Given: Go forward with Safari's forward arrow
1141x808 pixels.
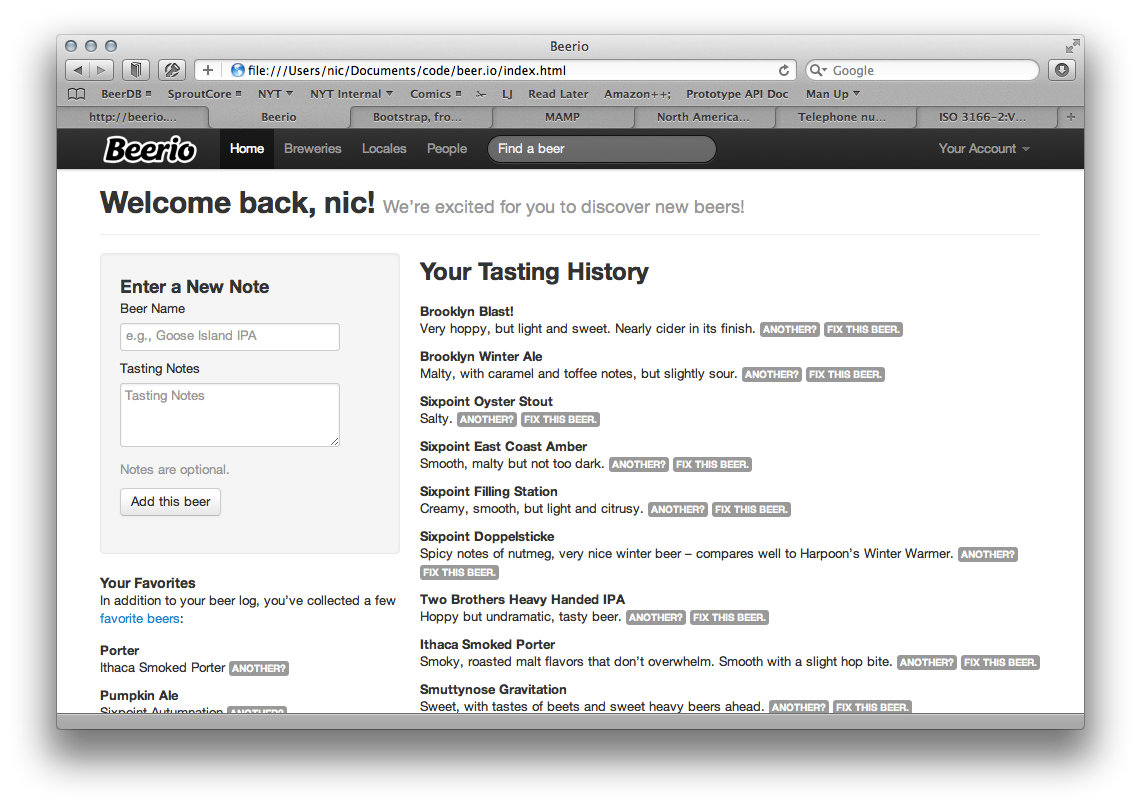Looking at the screenshot, I should [102, 70].
